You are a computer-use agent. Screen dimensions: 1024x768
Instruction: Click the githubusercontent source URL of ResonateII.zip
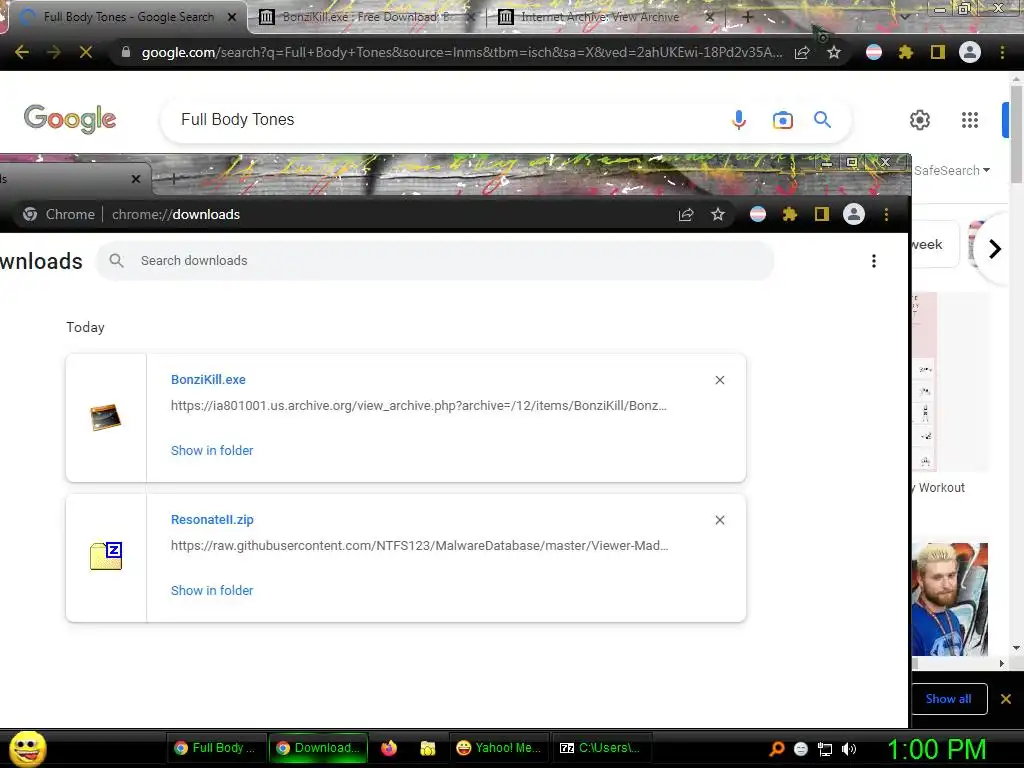click(419, 545)
